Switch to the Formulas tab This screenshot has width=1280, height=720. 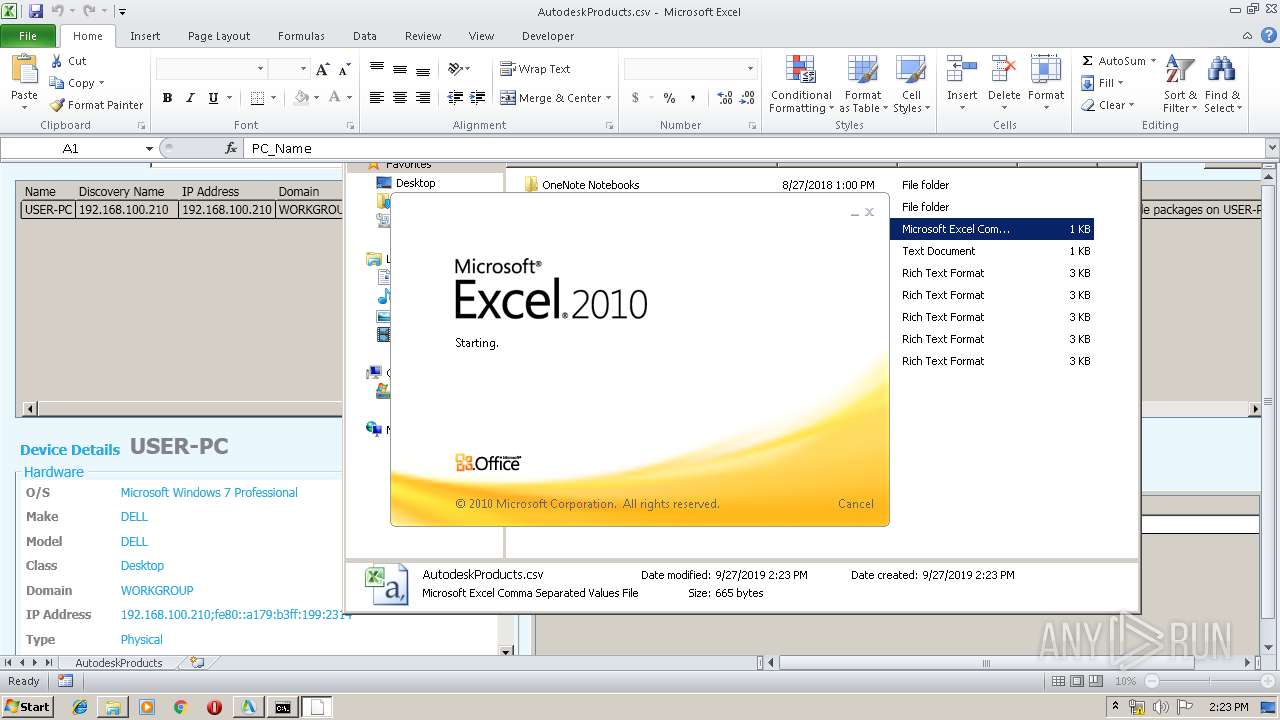[301, 36]
